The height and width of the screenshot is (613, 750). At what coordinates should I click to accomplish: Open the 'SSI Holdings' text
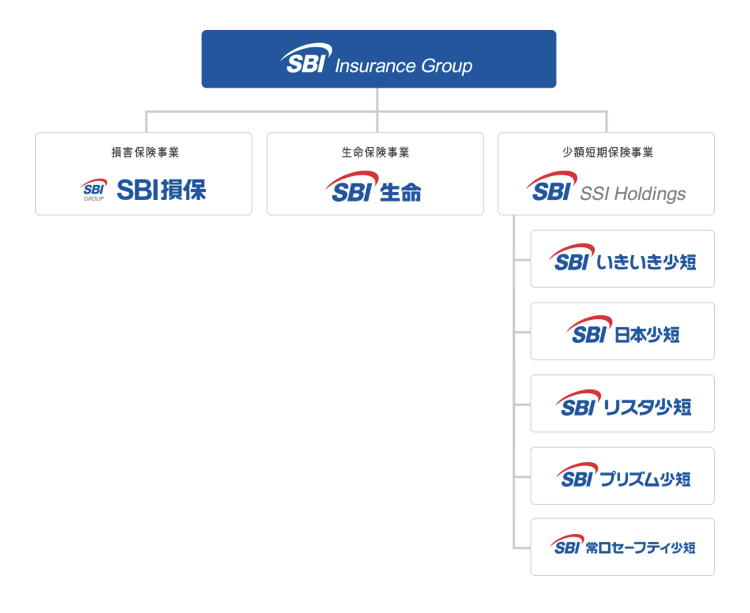point(633,194)
